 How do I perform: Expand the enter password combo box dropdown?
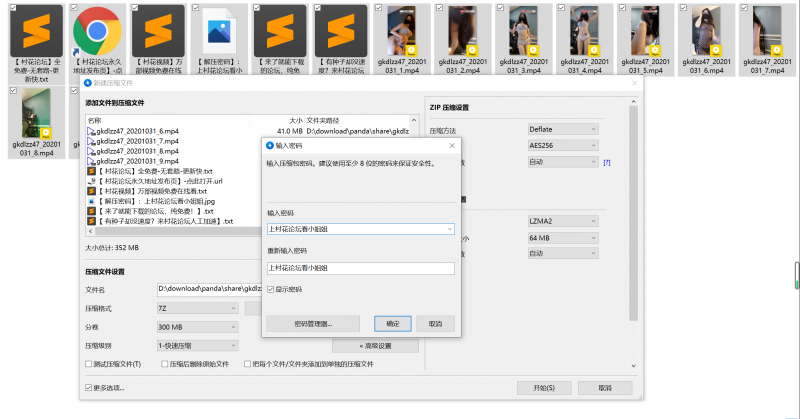(449, 229)
